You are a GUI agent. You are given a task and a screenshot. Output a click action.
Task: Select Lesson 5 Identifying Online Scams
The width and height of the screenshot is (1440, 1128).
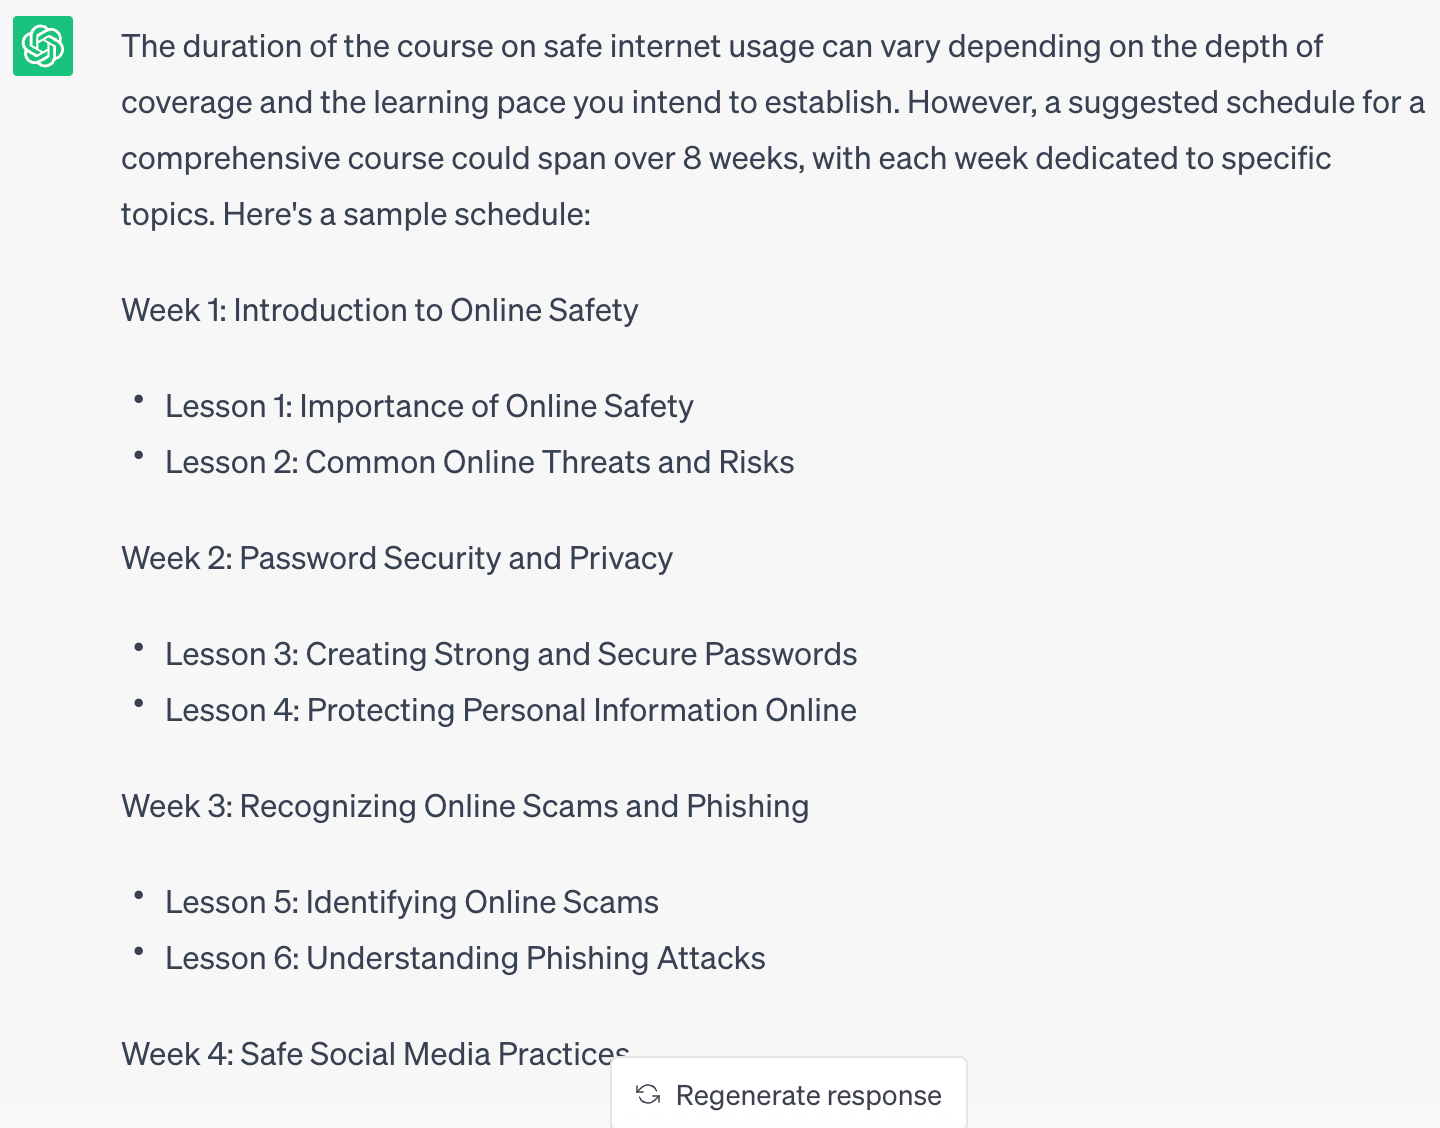[411, 902]
